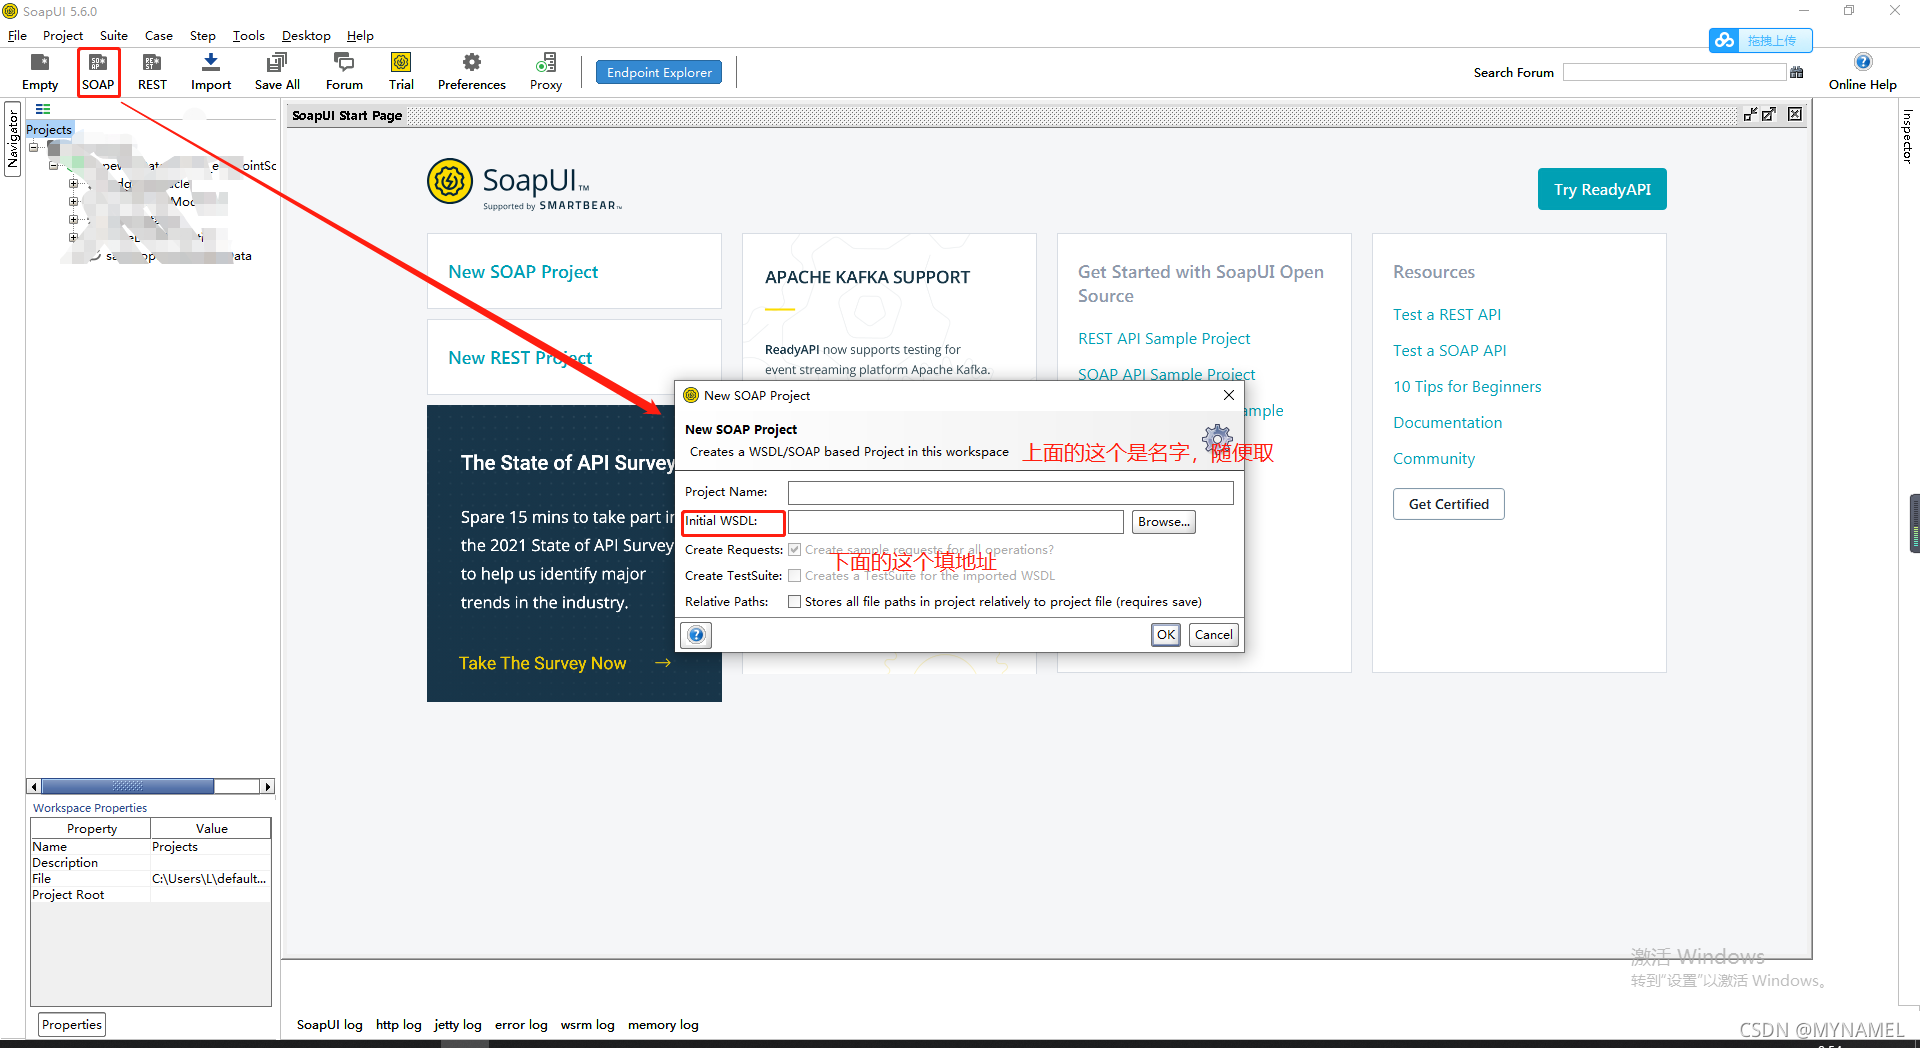Click the navigator horizontal scrollbar thumb
The height and width of the screenshot is (1048, 1920).
tap(128, 787)
